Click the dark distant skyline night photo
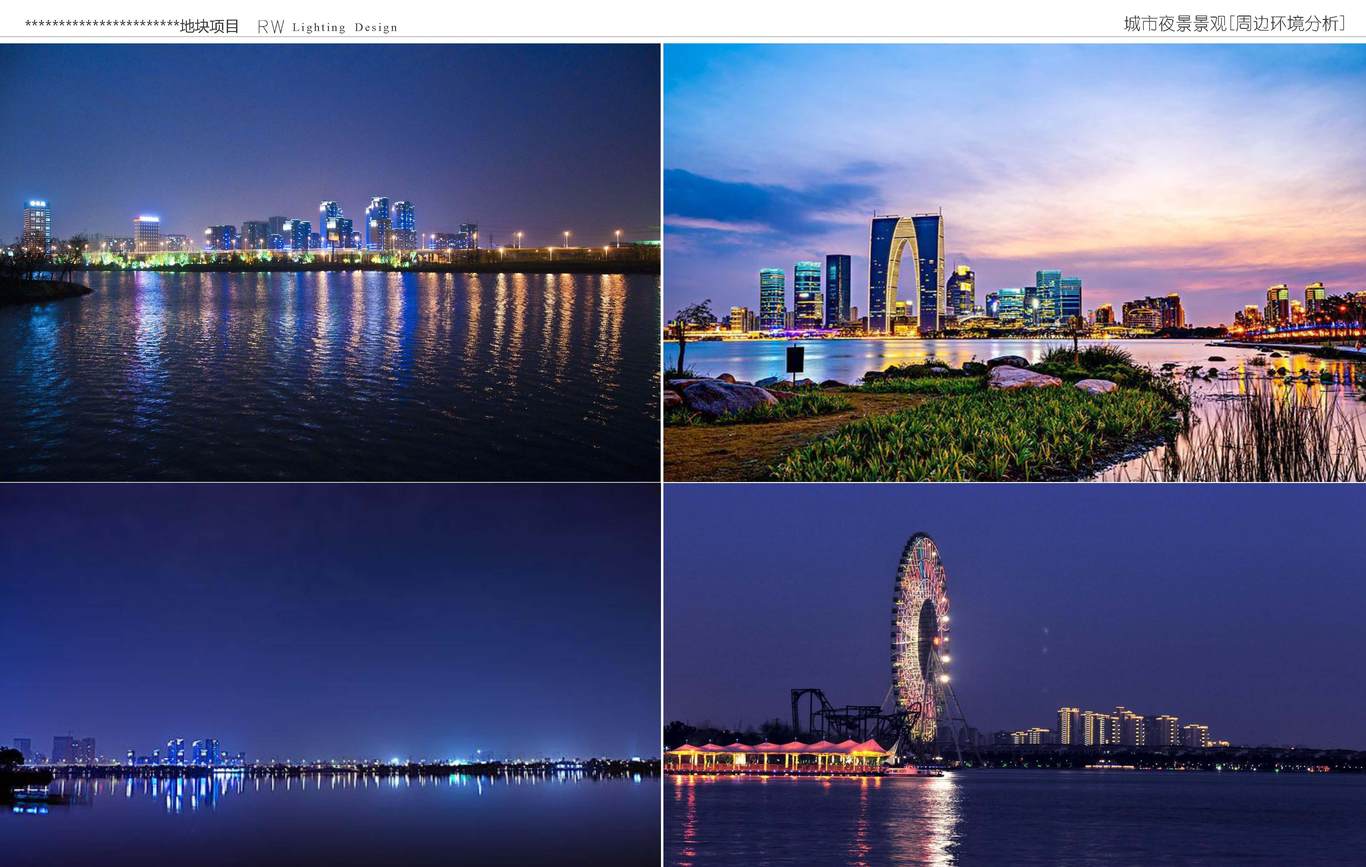 [x=330, y=675]
